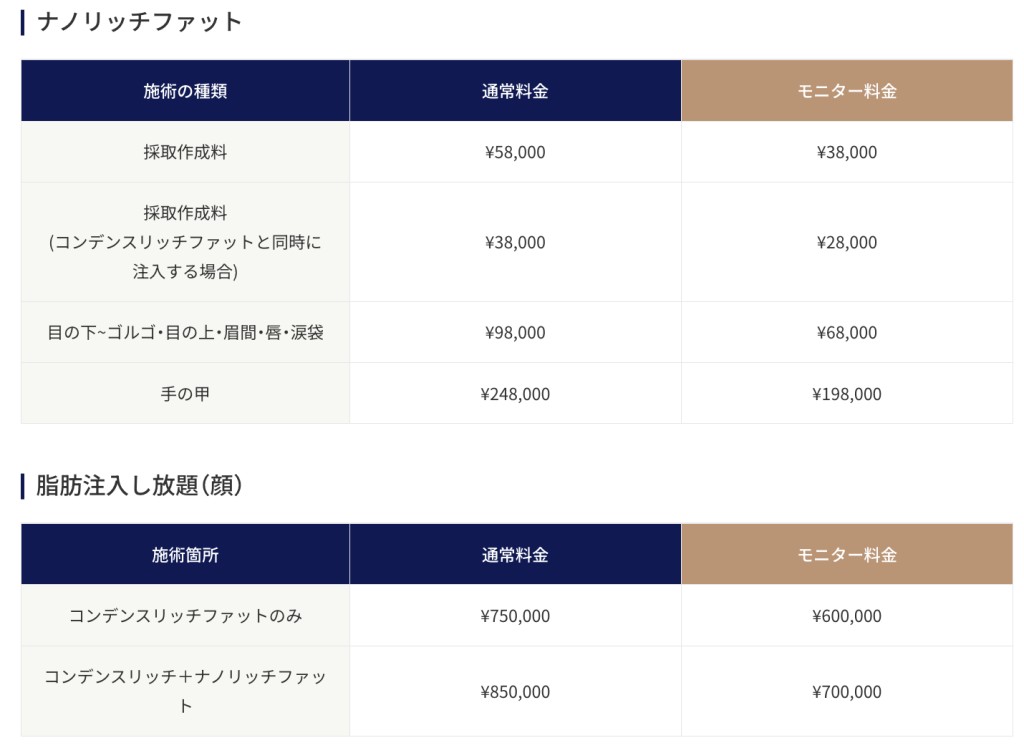Select the コンデンスリッチファットと同時に注入する場合 row label
Image resolution: width=1024 pixels, height=753 pixels.
185,242
